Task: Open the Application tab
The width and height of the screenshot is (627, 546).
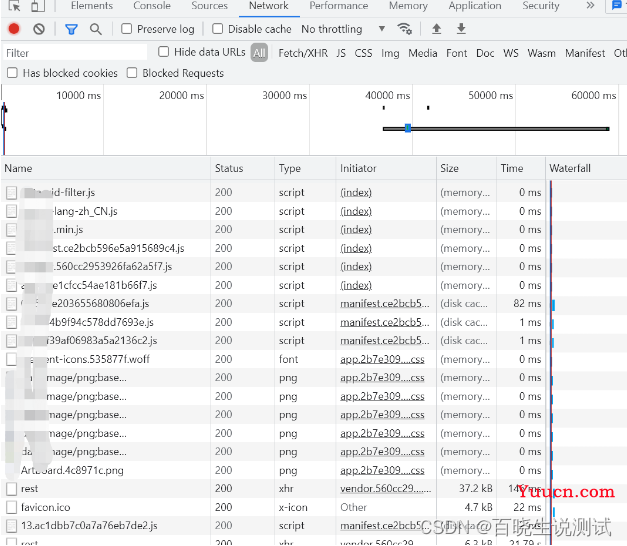Action: (475, 6)
